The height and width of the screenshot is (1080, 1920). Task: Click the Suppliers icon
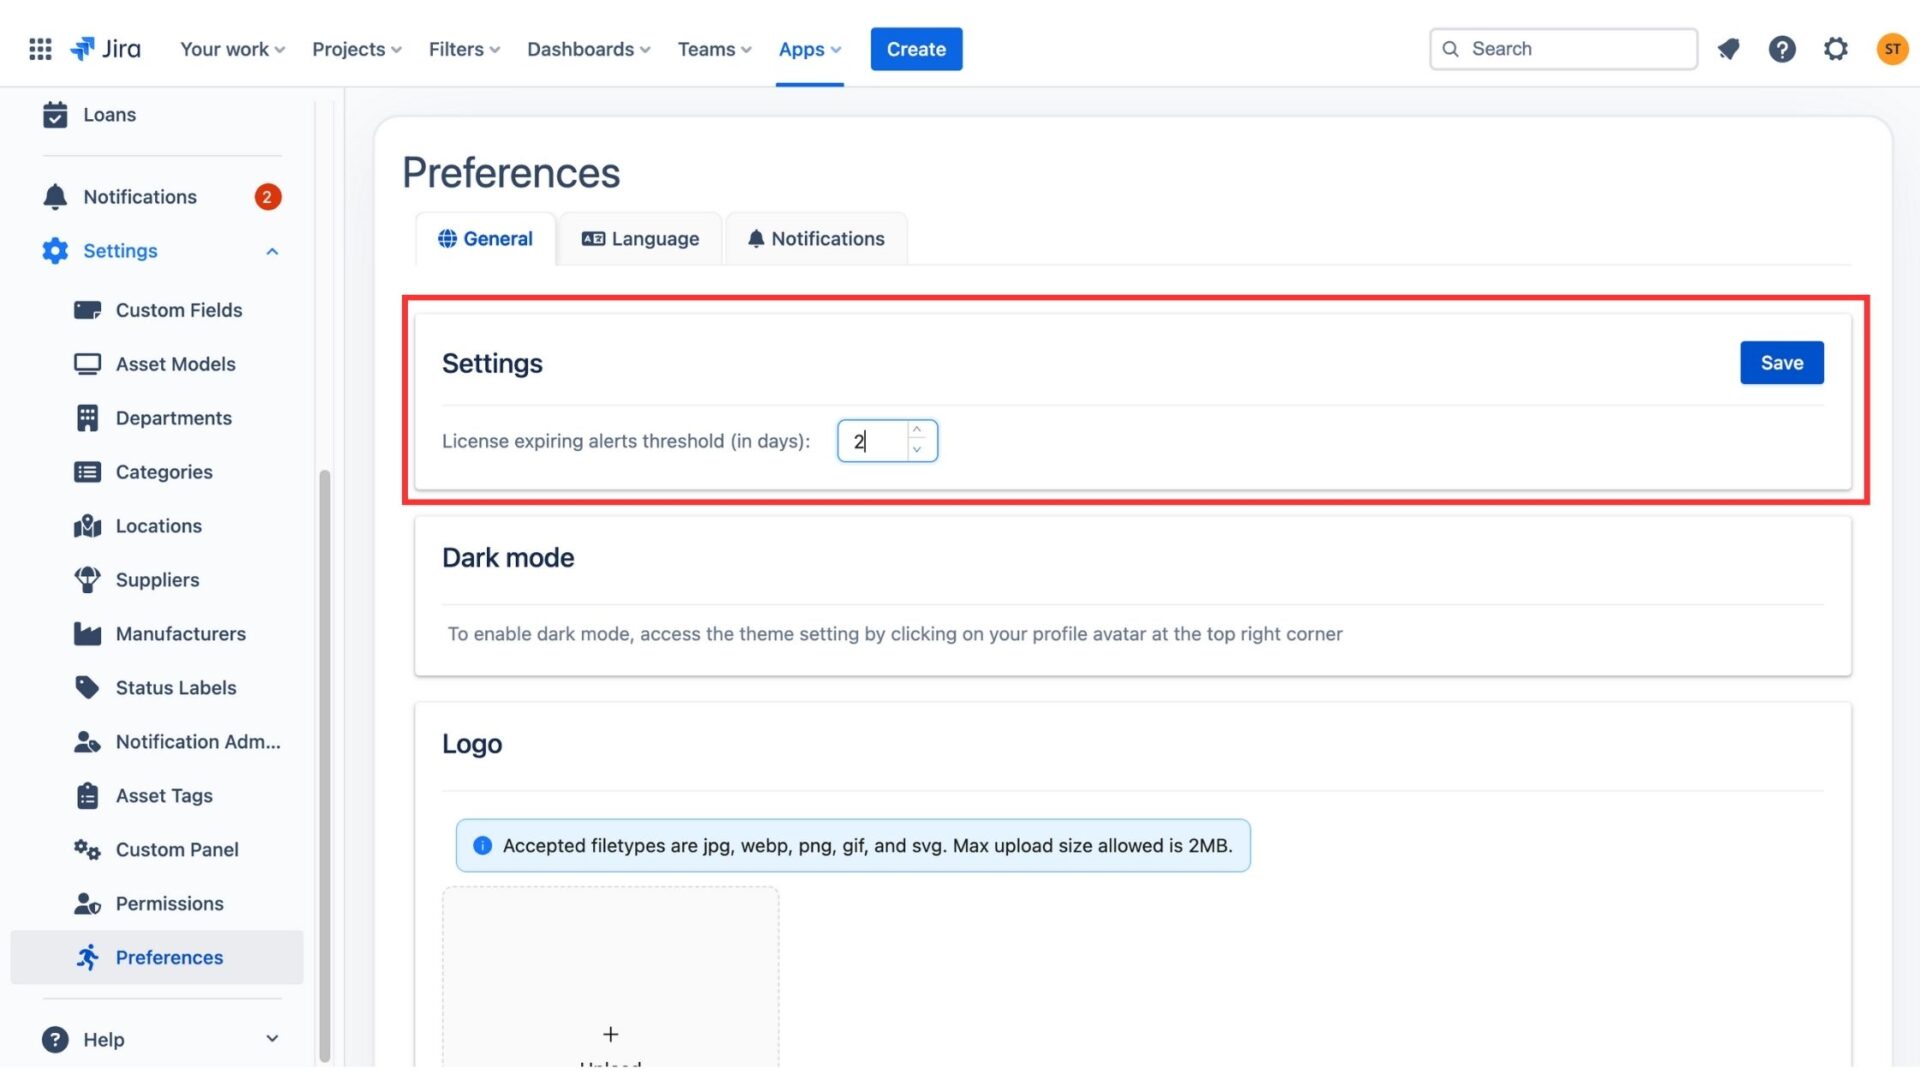(86, 580)
